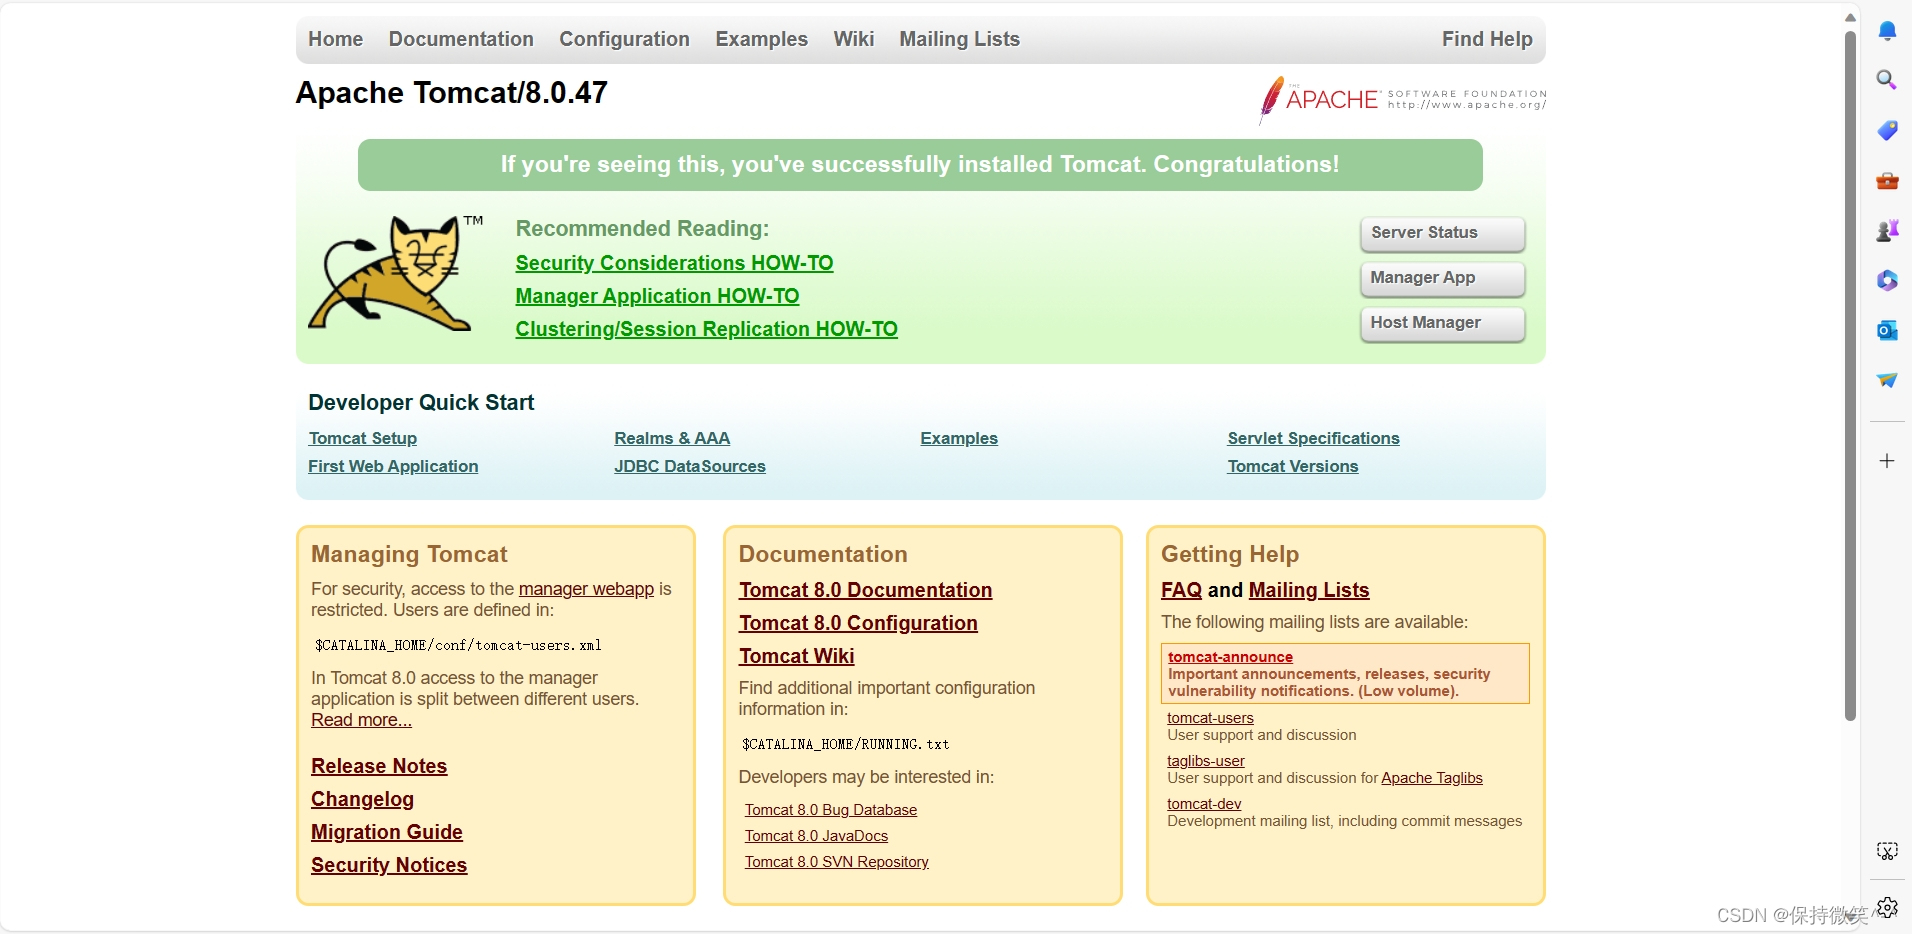The height and width of the screenshot is (934, 1912).
Task: Add a sidebar app with plus icon
Action: [1887, 461]
